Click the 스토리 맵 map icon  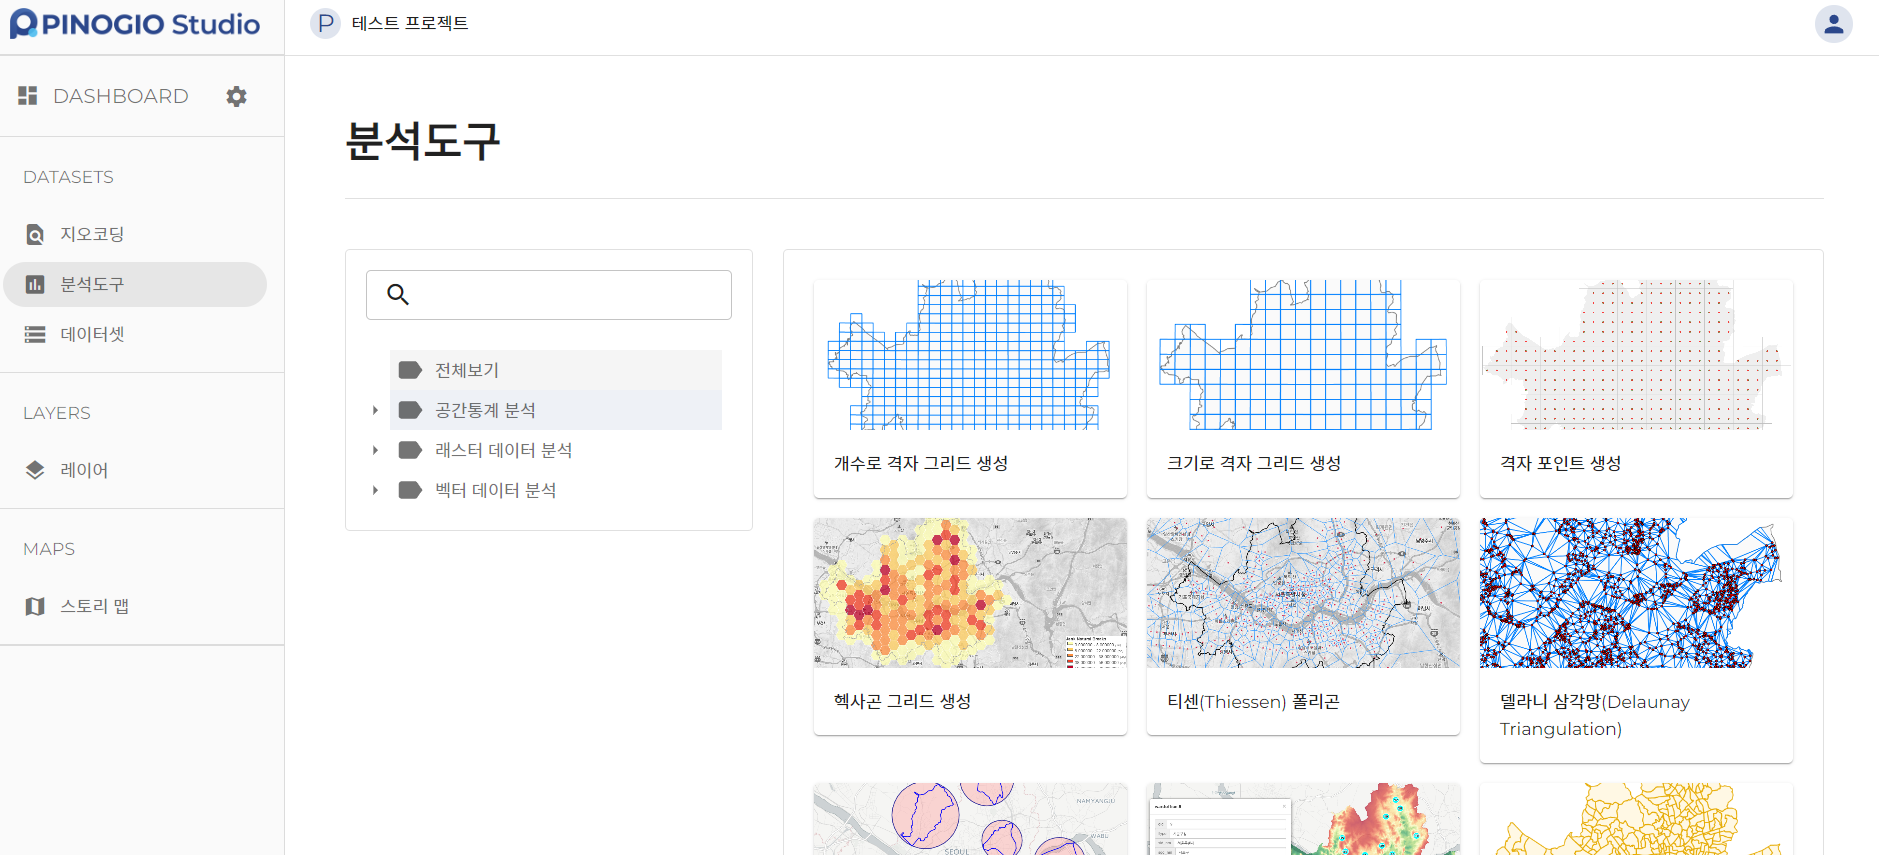pyautogui.click(x=35, y=606)
